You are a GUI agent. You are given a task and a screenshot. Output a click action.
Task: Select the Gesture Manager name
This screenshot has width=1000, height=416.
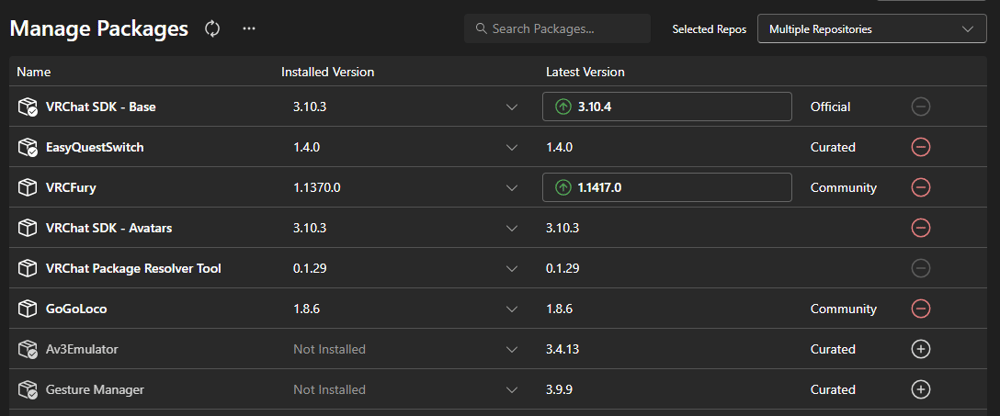click(94, 389)
